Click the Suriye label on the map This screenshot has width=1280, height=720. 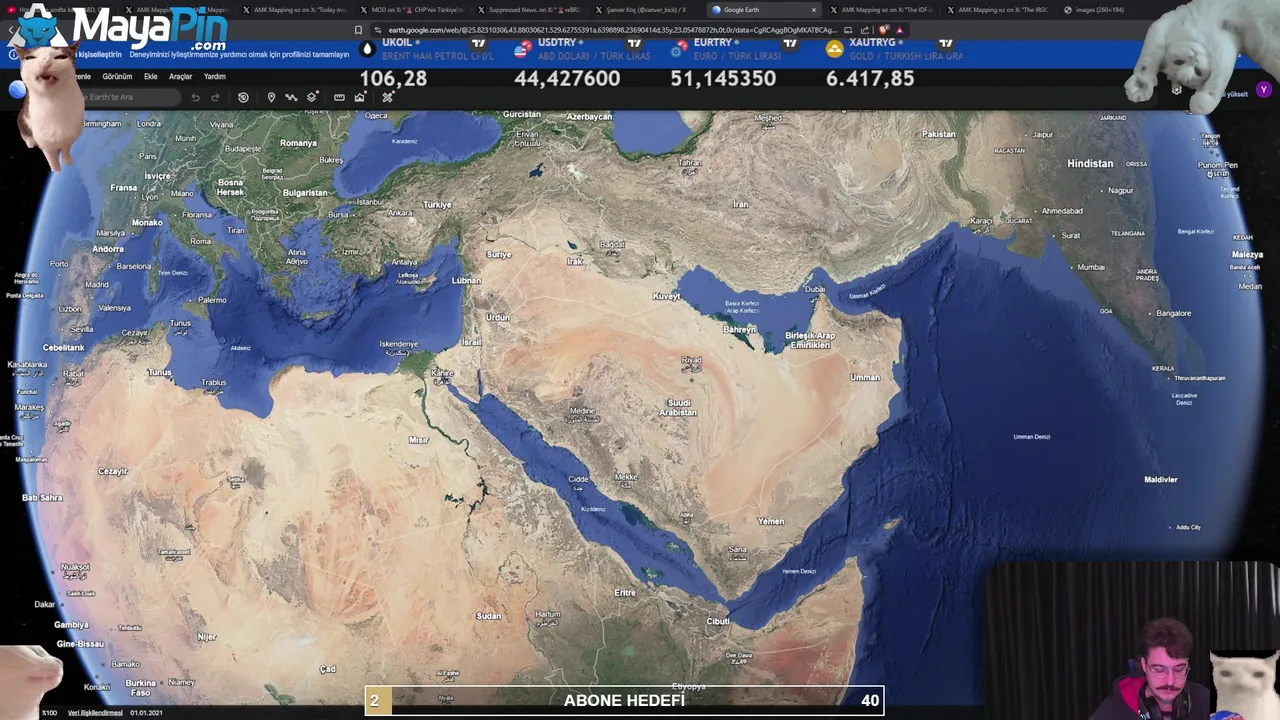click(498, 254)
